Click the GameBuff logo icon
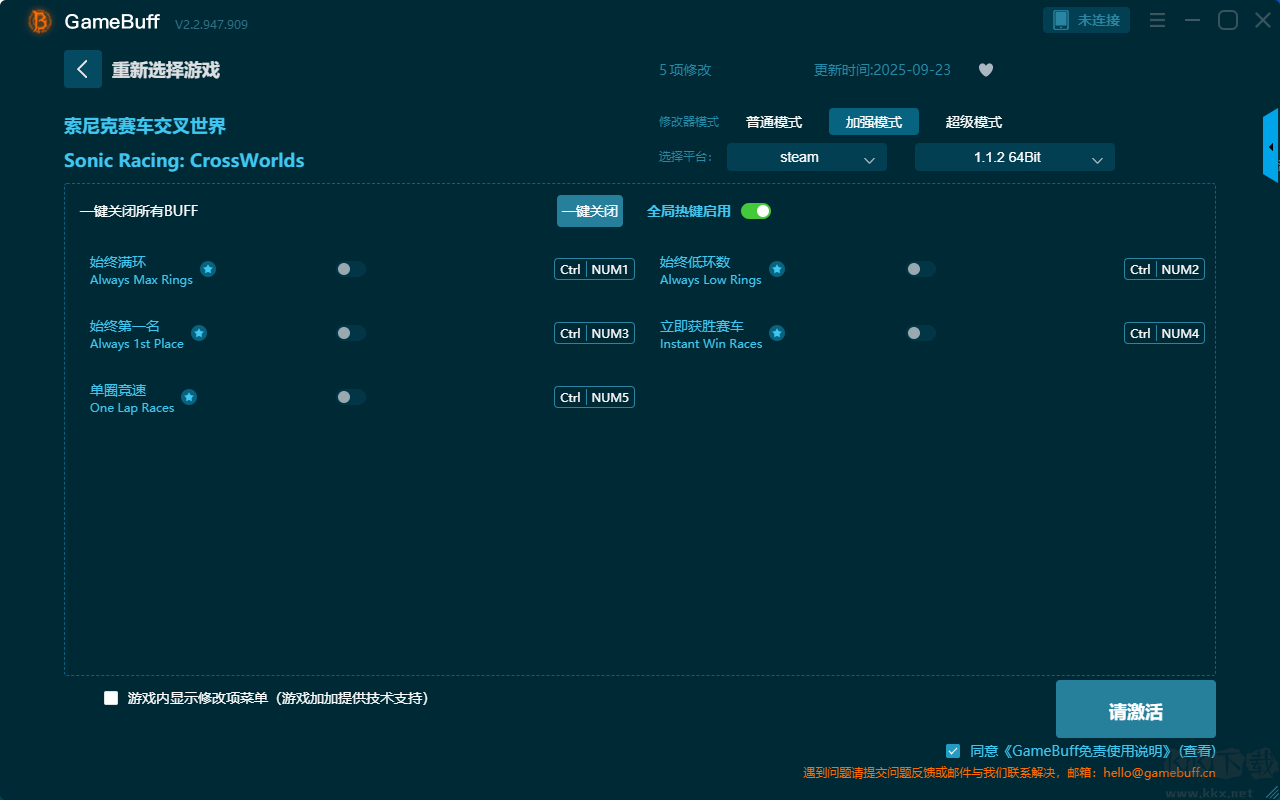The image size is (1280, 800). 40,21
